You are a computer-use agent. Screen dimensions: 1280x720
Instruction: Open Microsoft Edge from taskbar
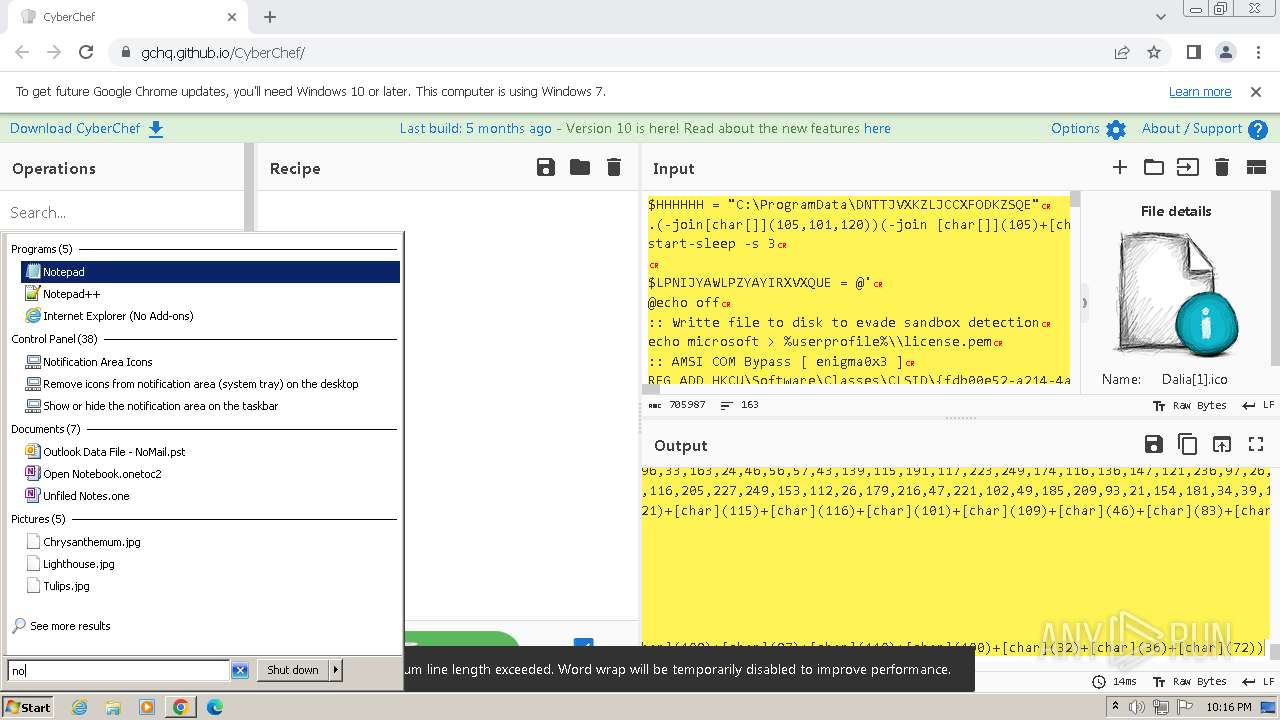point(215,707)
